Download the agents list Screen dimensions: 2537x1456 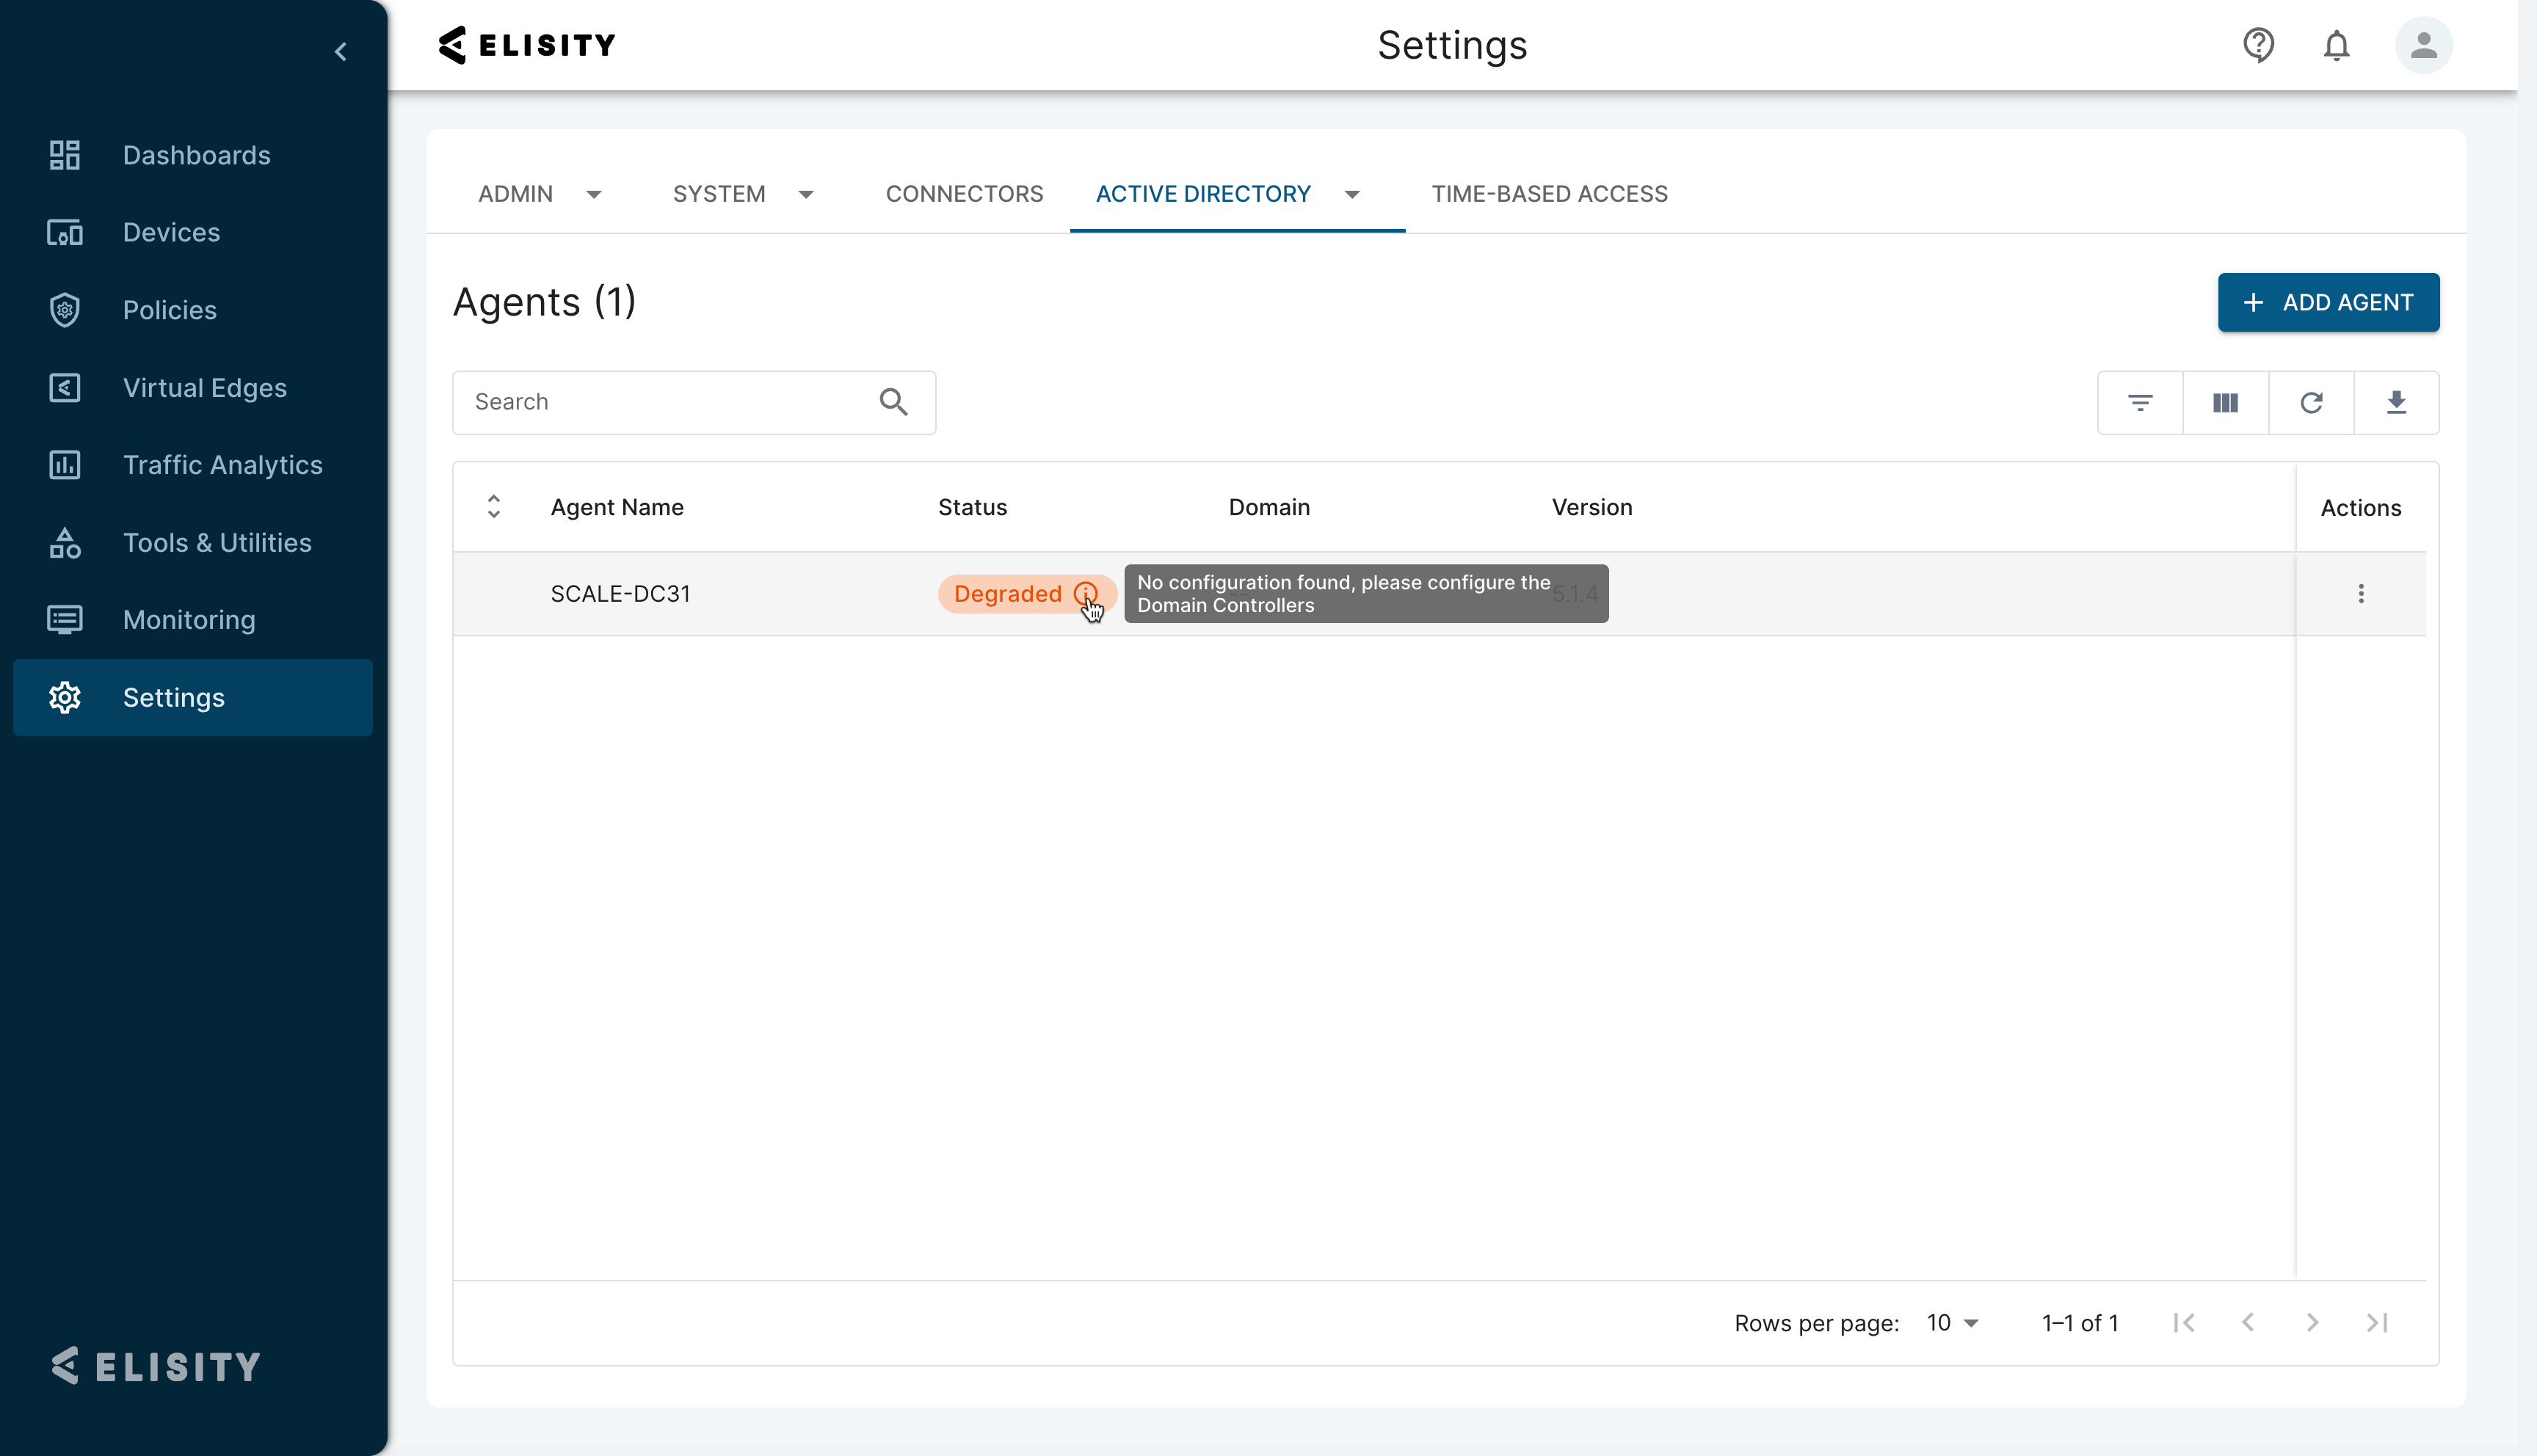2396,402
